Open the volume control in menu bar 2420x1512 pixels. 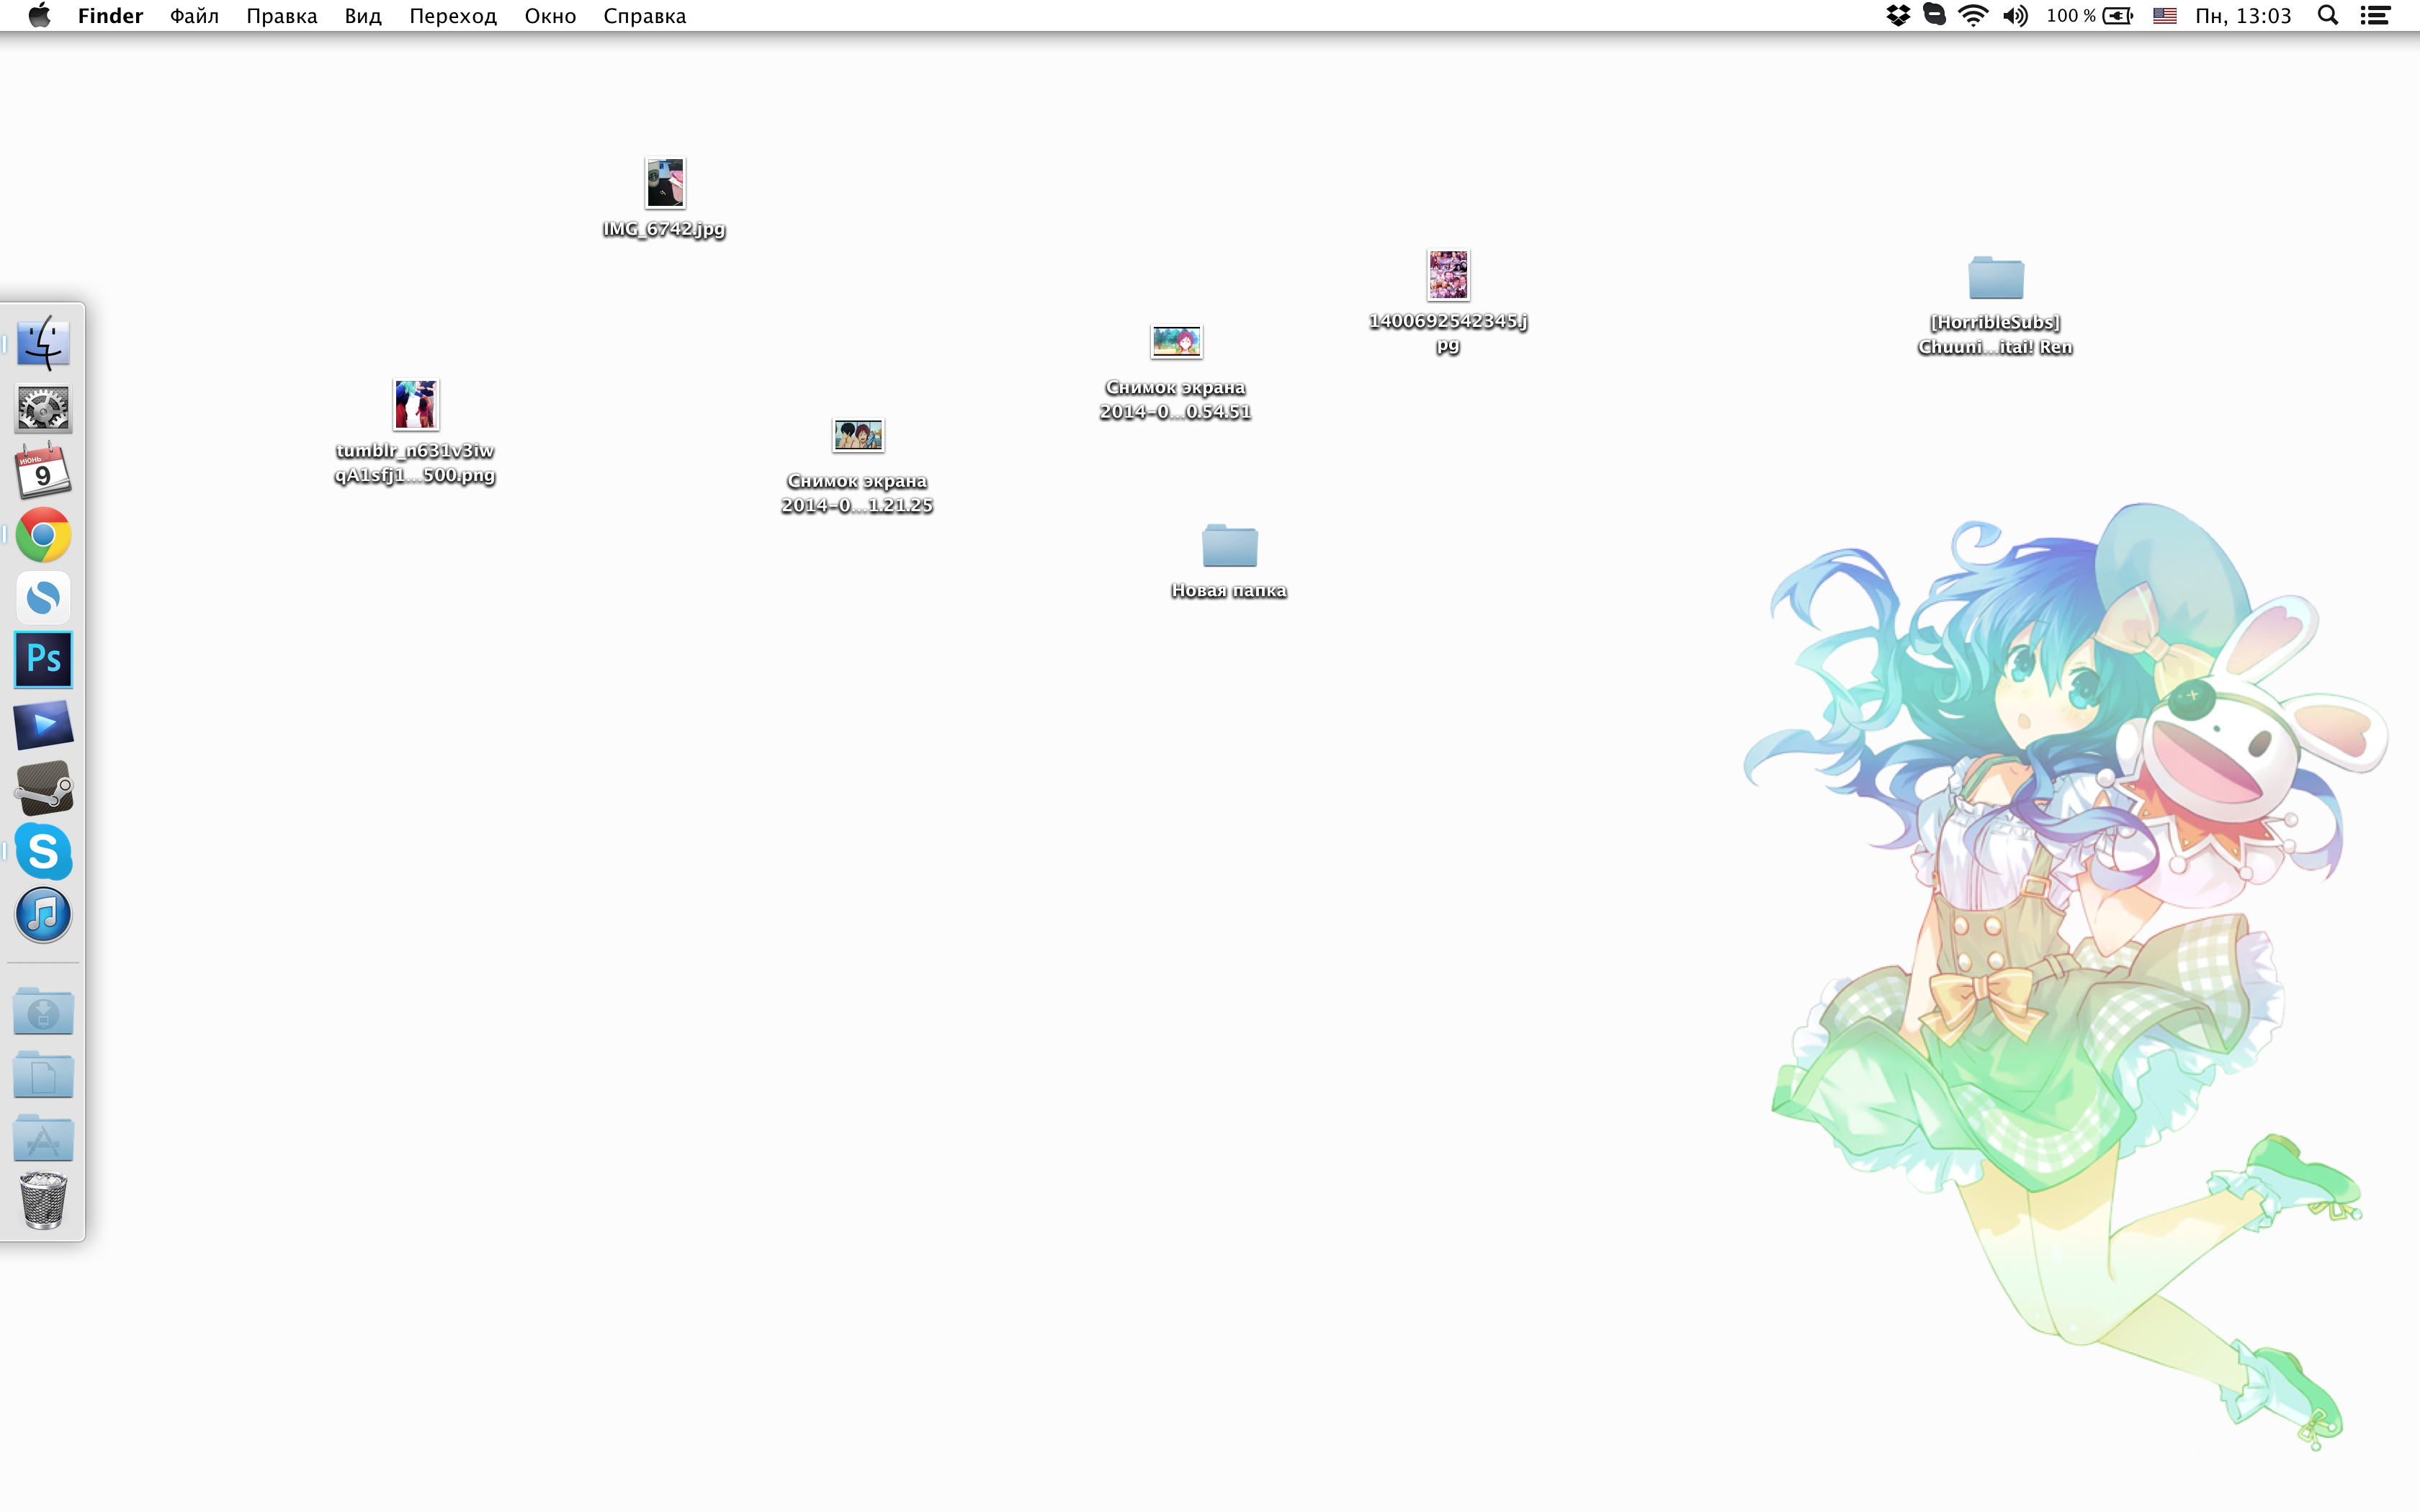[2015, 15]
